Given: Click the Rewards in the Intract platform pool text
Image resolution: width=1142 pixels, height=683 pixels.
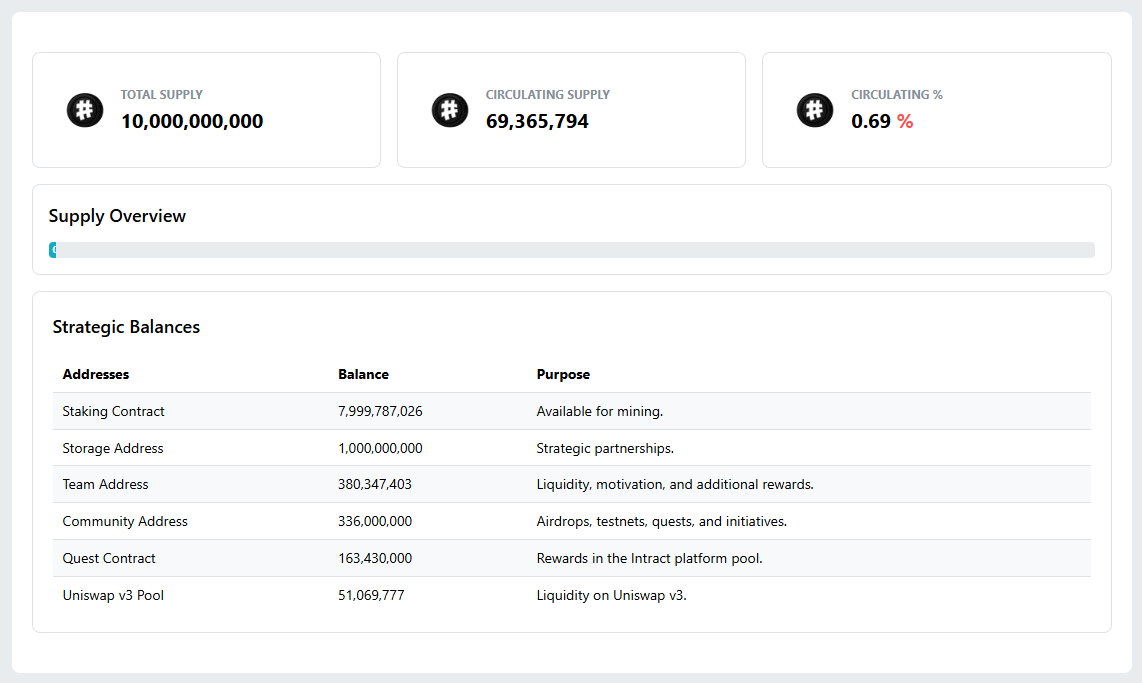Looking at the screenshot, I should click(650, 558).
